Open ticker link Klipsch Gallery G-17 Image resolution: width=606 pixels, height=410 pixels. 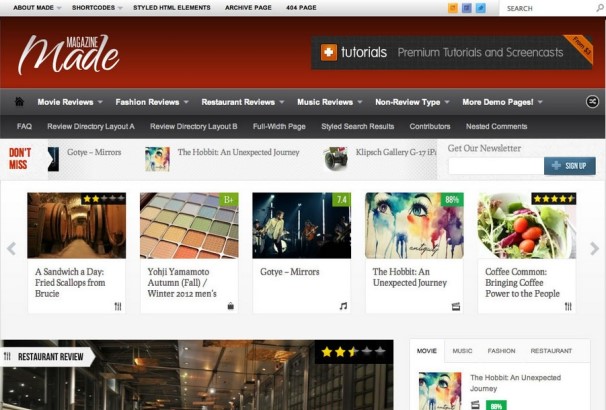[396, 152]
